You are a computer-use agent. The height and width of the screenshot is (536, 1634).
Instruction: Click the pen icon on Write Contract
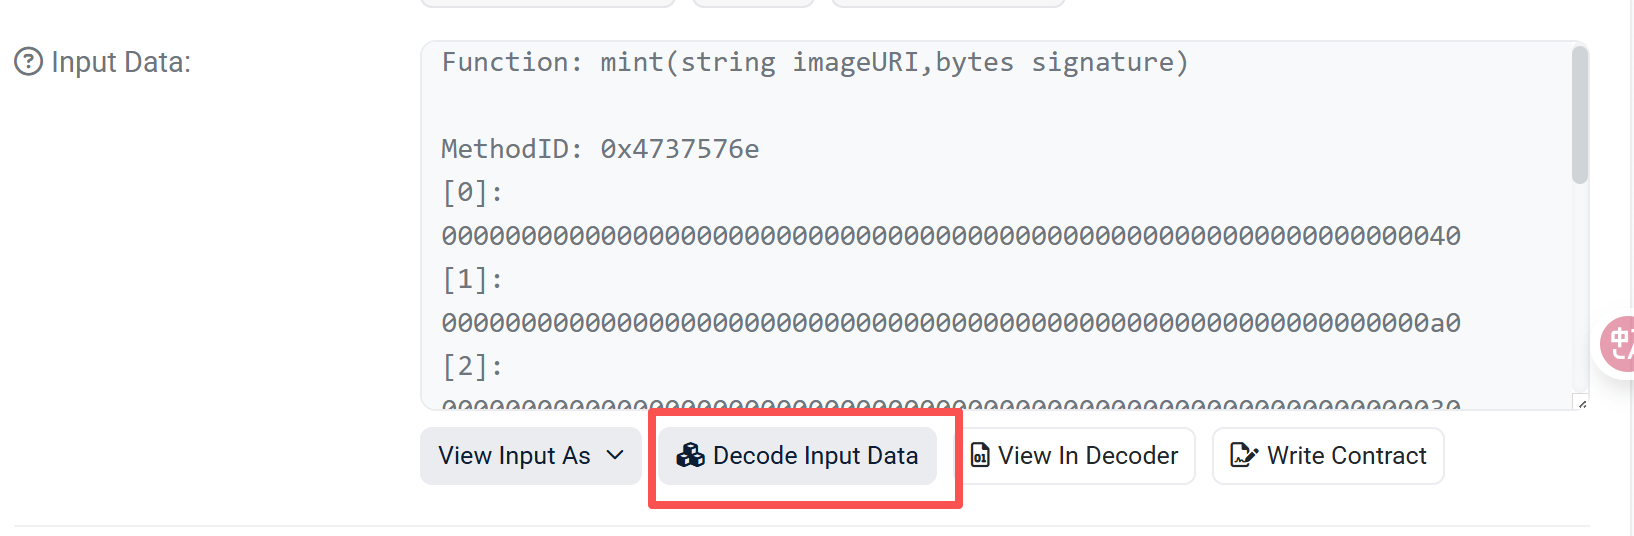pyautogui.click(x=1243, y=456)
